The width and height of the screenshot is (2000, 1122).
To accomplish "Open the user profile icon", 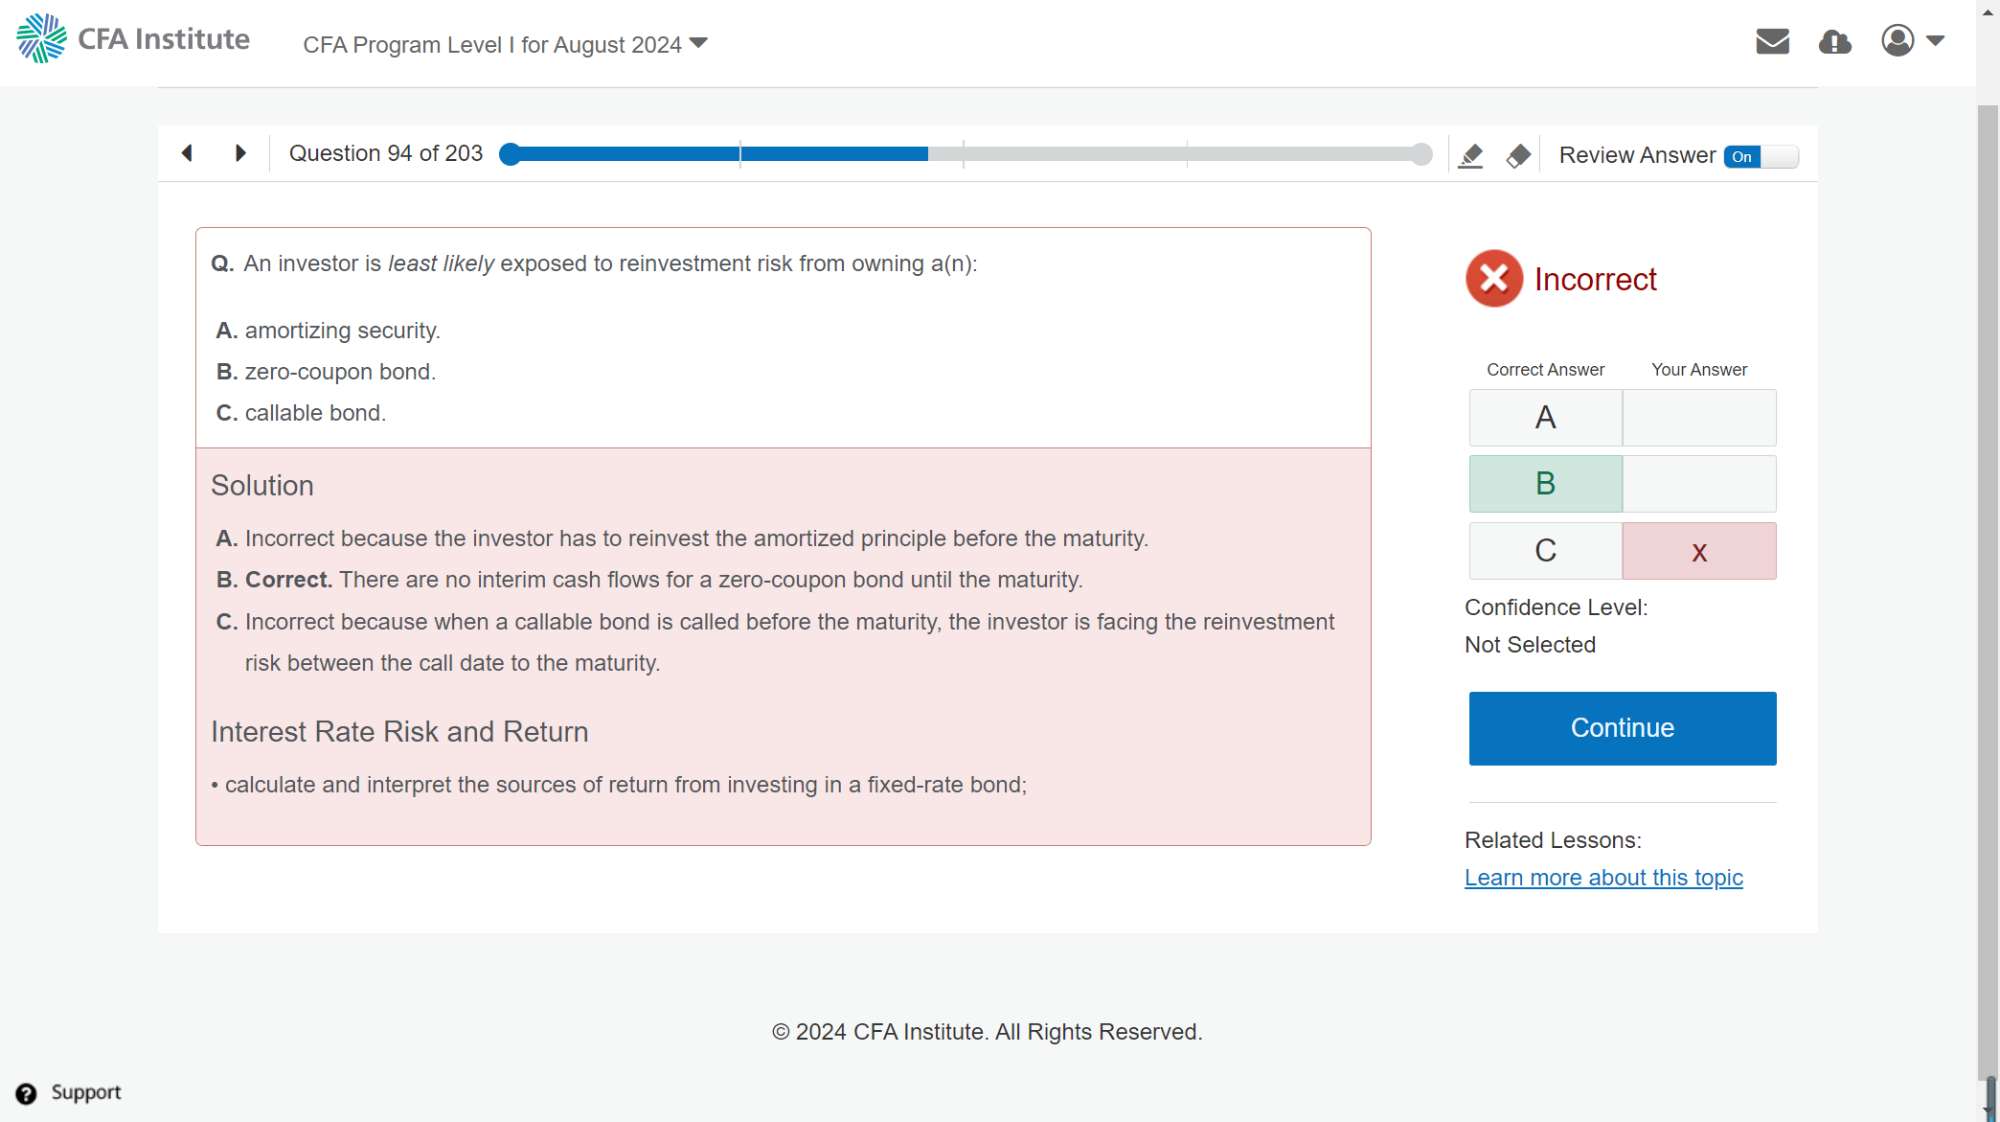I will coord(1897,41).
